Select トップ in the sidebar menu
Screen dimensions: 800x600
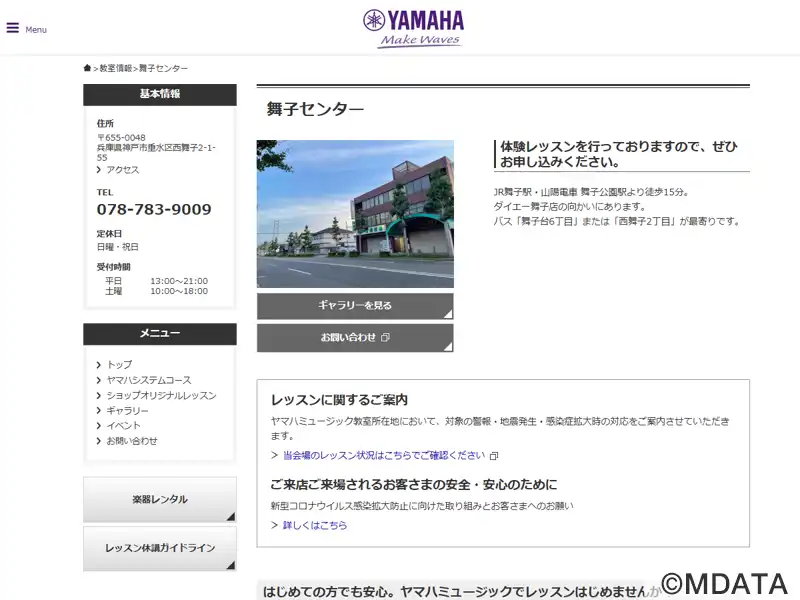click(119, 365)
